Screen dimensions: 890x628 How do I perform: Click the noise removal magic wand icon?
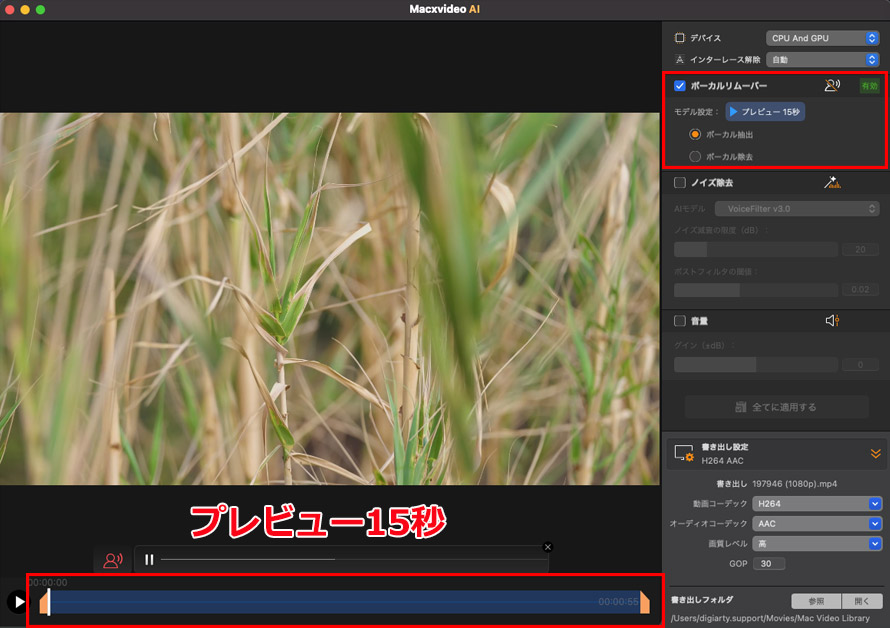(x=830, y=183)
